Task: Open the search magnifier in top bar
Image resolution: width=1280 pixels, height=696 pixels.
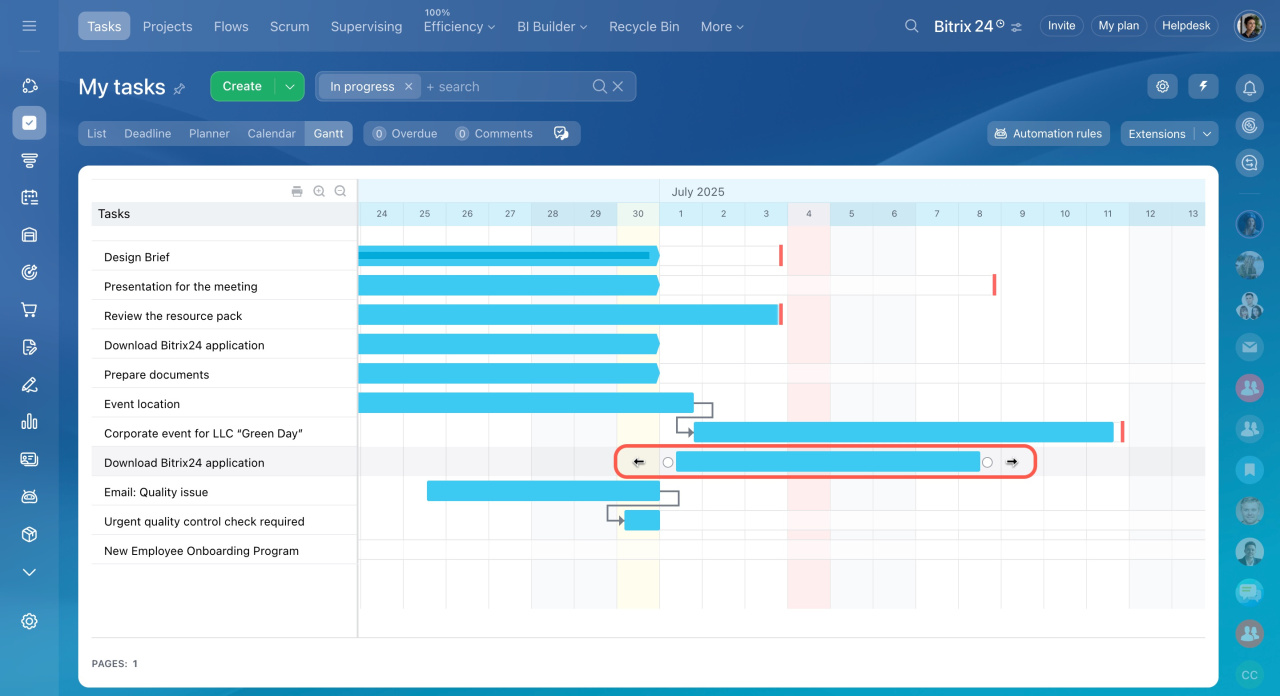Action: 911,26
